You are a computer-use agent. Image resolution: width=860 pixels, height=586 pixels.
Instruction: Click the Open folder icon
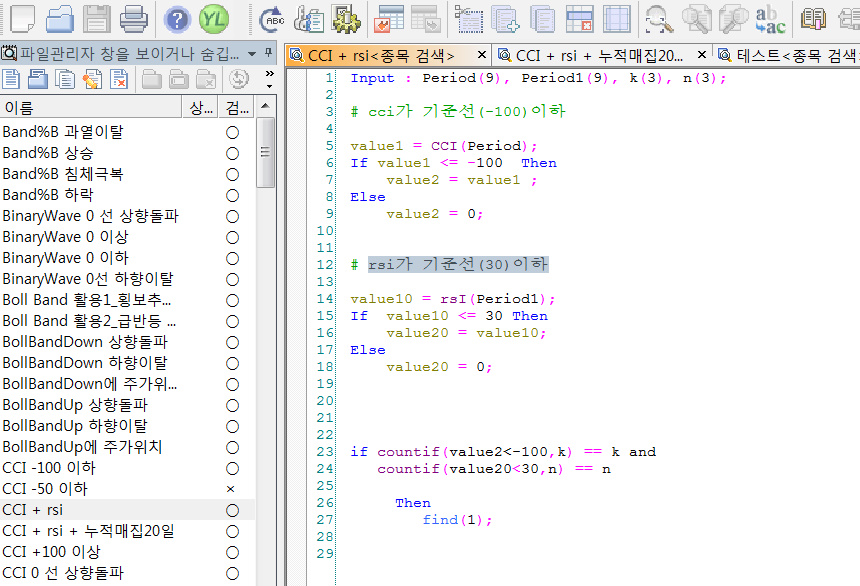[60, 17]
